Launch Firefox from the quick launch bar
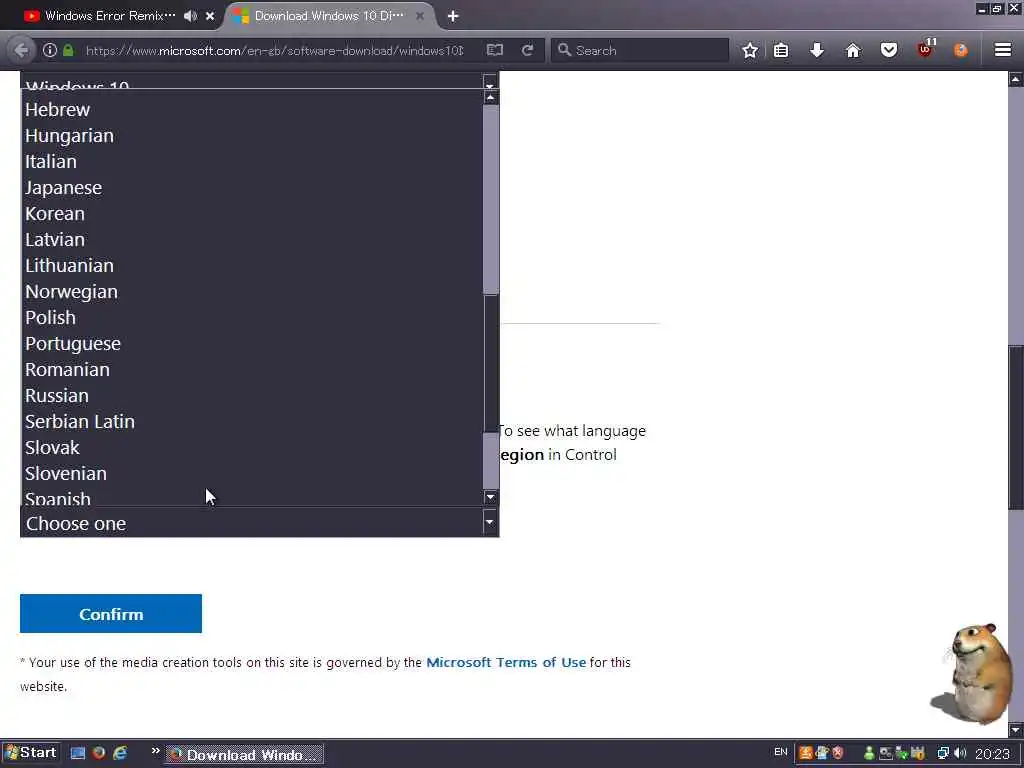Screen dimensions: 1024x768 pos(99,753)
